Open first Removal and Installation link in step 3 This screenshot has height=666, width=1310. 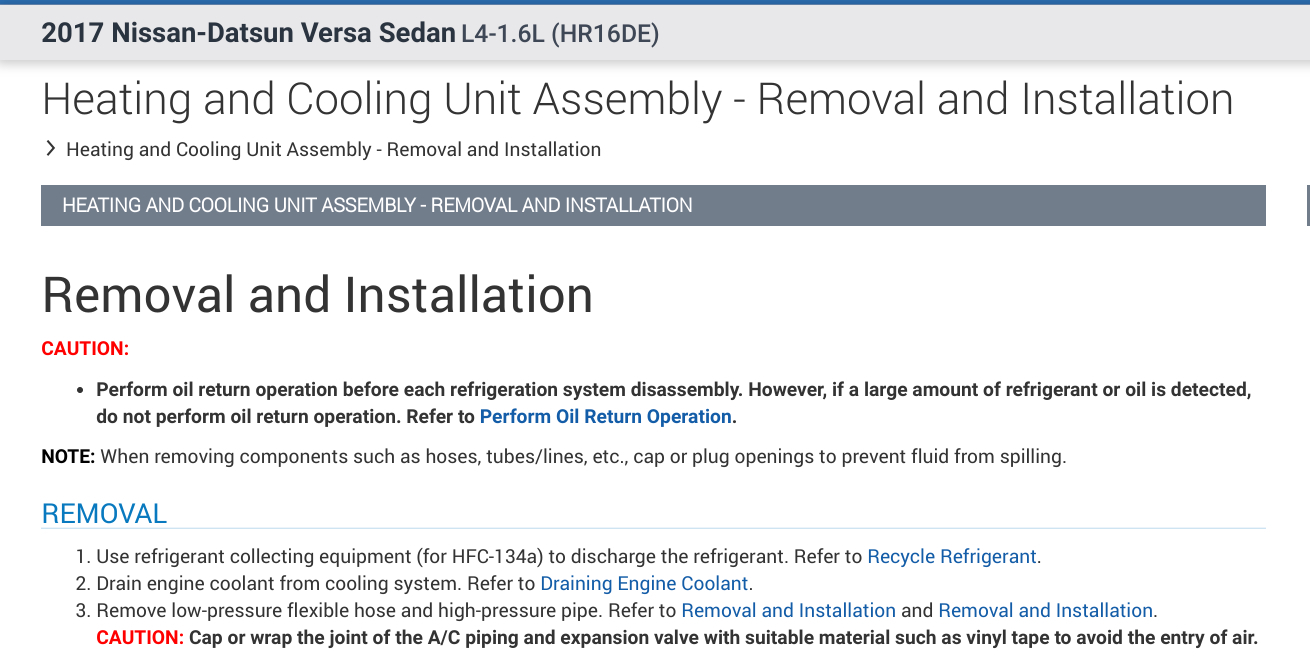coord(788,611)
